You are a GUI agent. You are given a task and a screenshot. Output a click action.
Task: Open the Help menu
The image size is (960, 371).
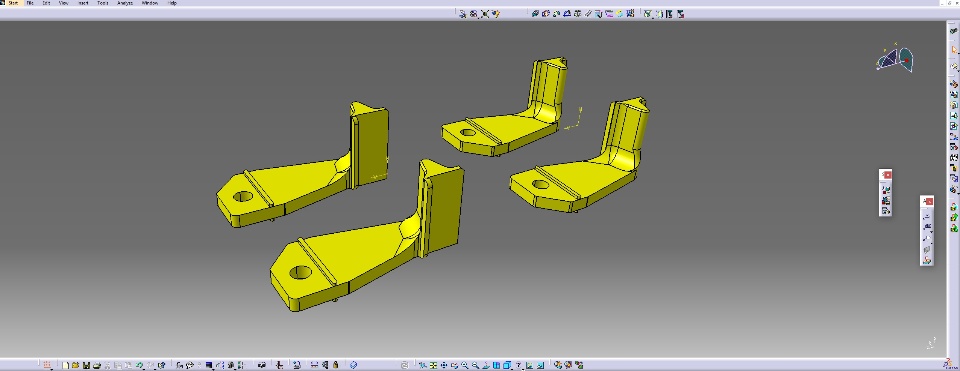[x=173, y=3]
